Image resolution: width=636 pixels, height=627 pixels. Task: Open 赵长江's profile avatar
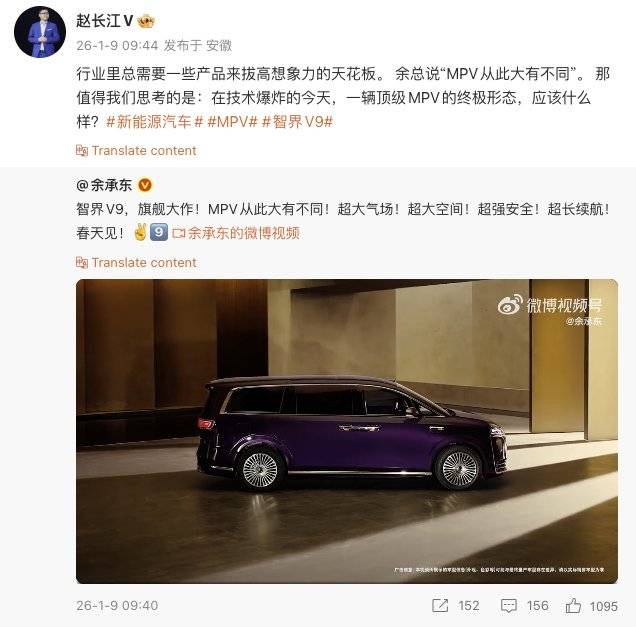tap(40, 32)
